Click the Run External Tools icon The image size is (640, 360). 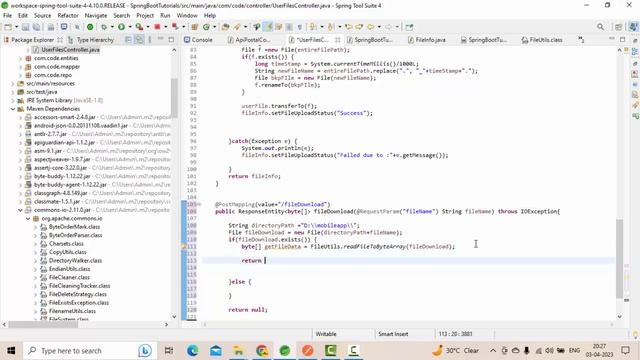[139, 27]
